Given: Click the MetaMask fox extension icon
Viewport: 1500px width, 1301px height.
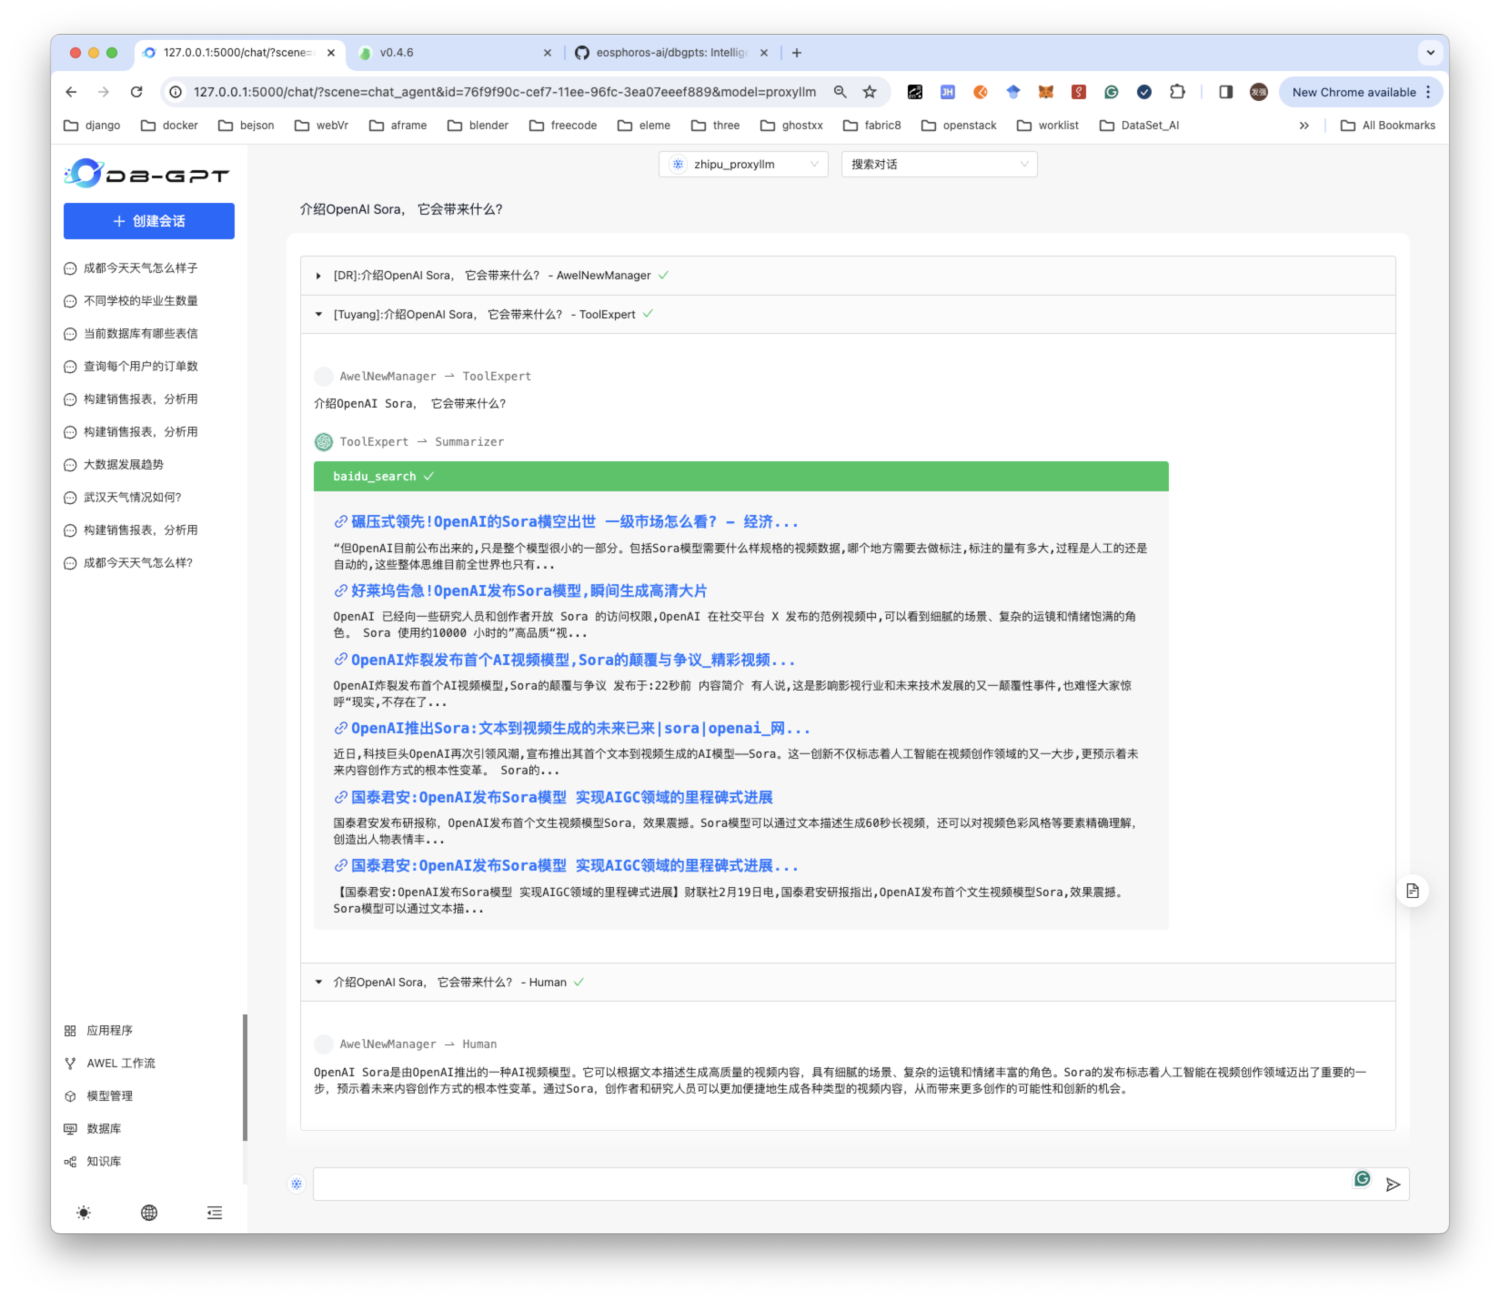Looking at the screenshot, I should tap(1045, 92).
